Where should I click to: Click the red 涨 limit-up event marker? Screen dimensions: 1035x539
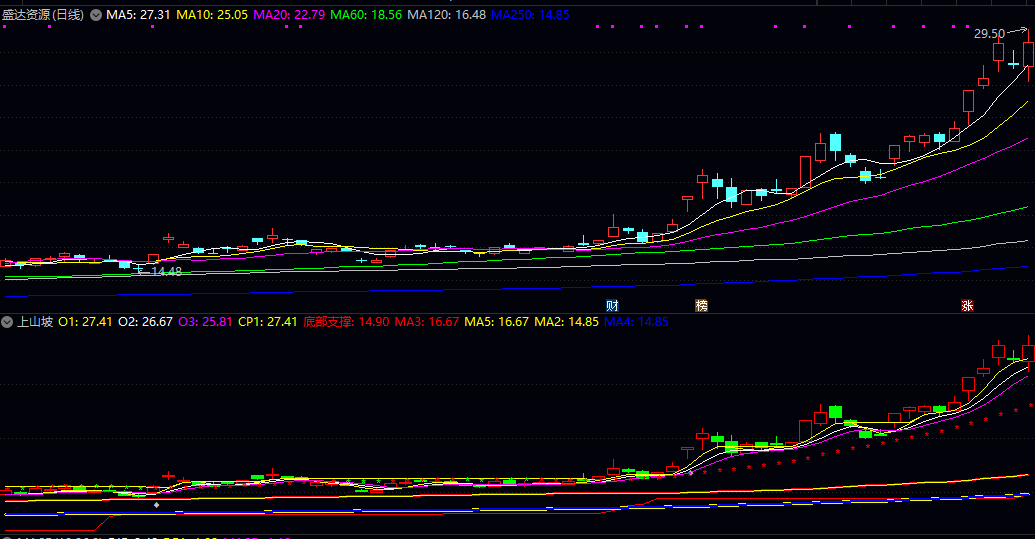tap(967, 305)
